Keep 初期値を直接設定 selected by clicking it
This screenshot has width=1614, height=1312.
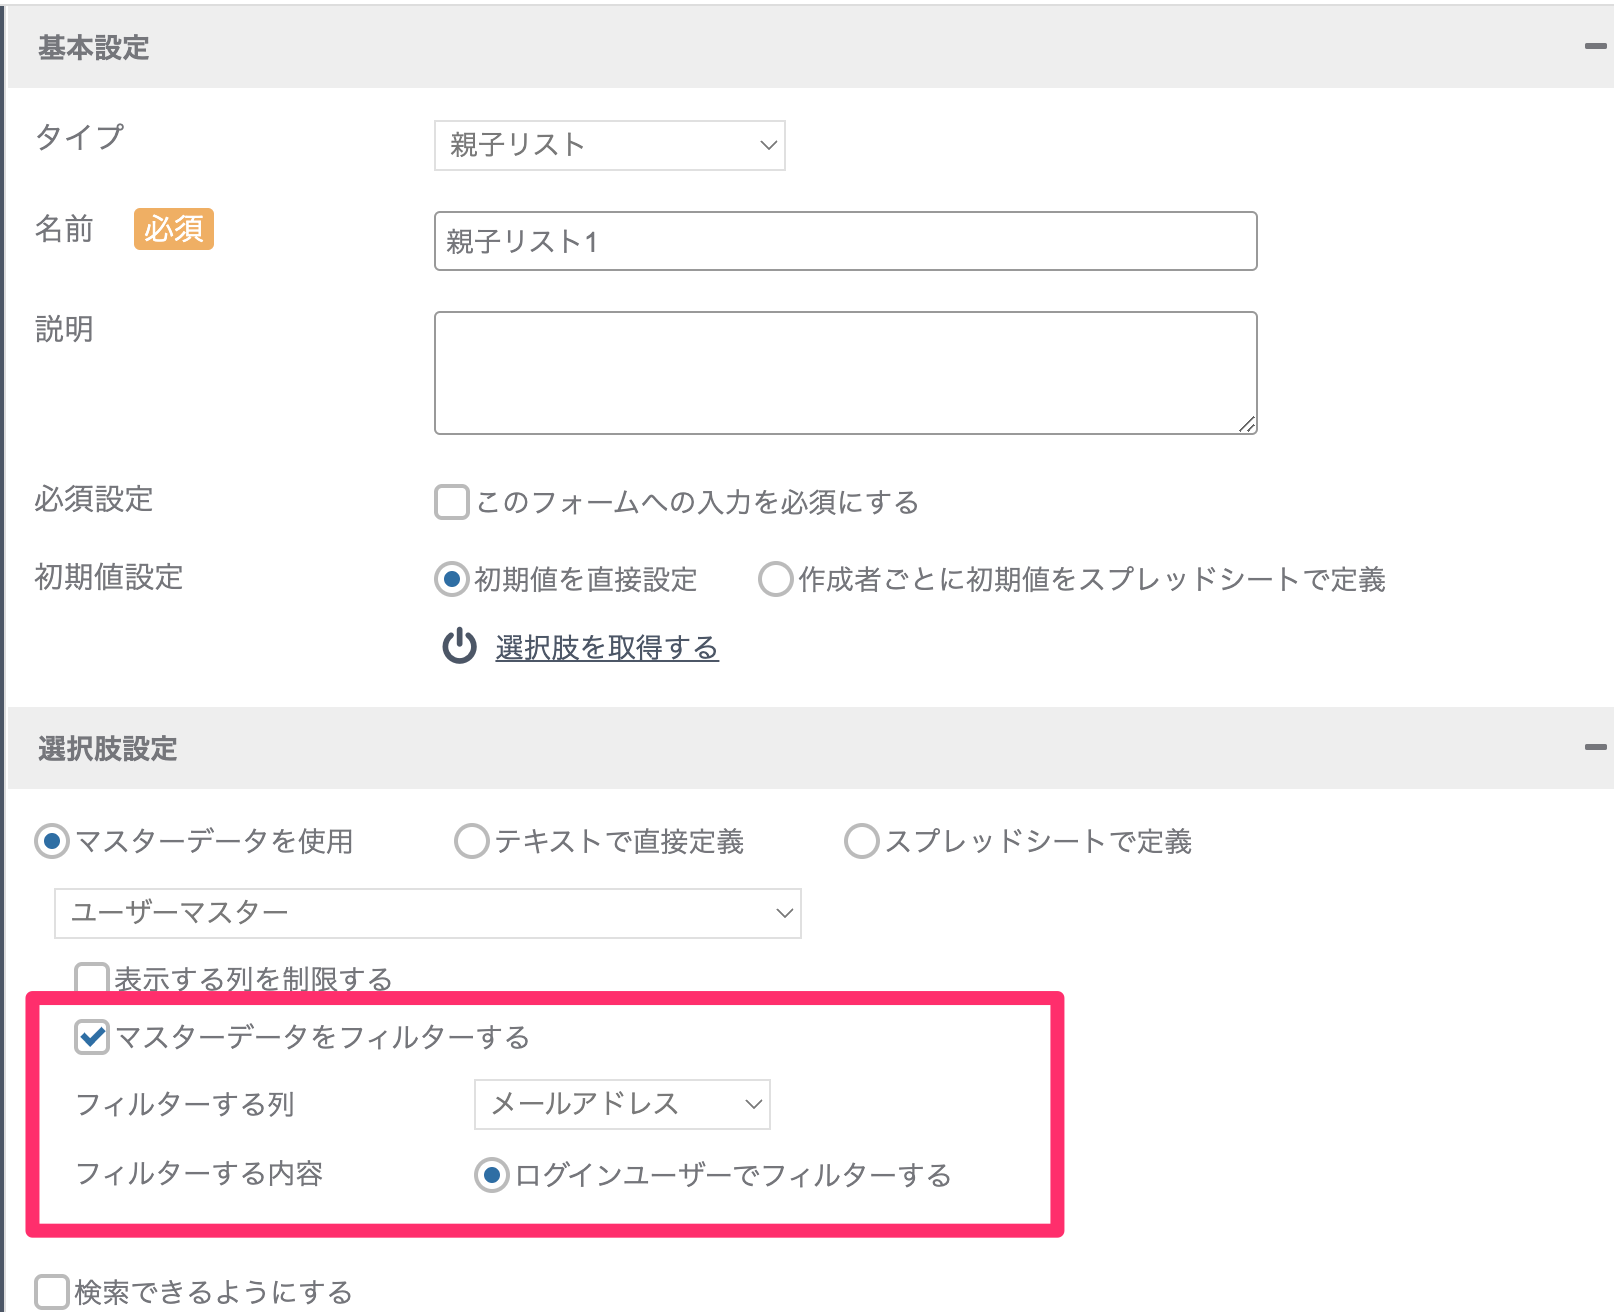[450, 579]
